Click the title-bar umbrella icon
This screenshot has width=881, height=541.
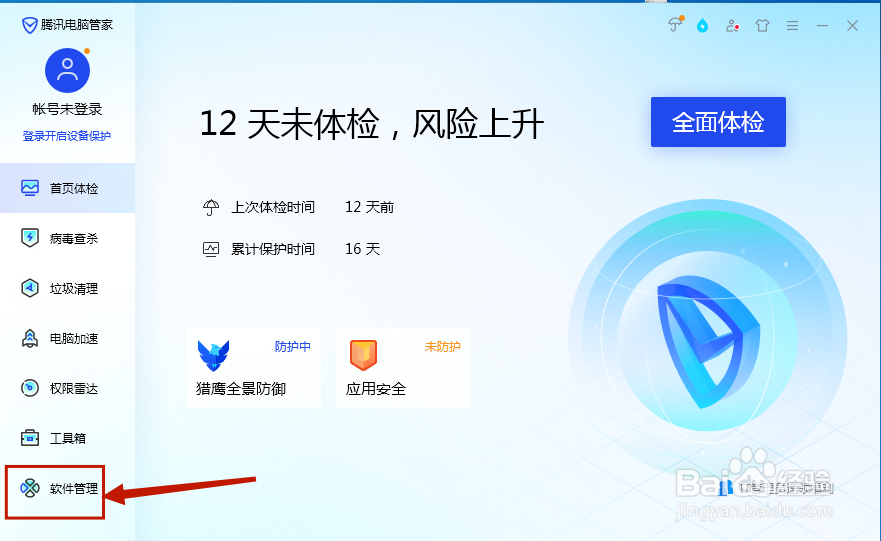(675, 25)
